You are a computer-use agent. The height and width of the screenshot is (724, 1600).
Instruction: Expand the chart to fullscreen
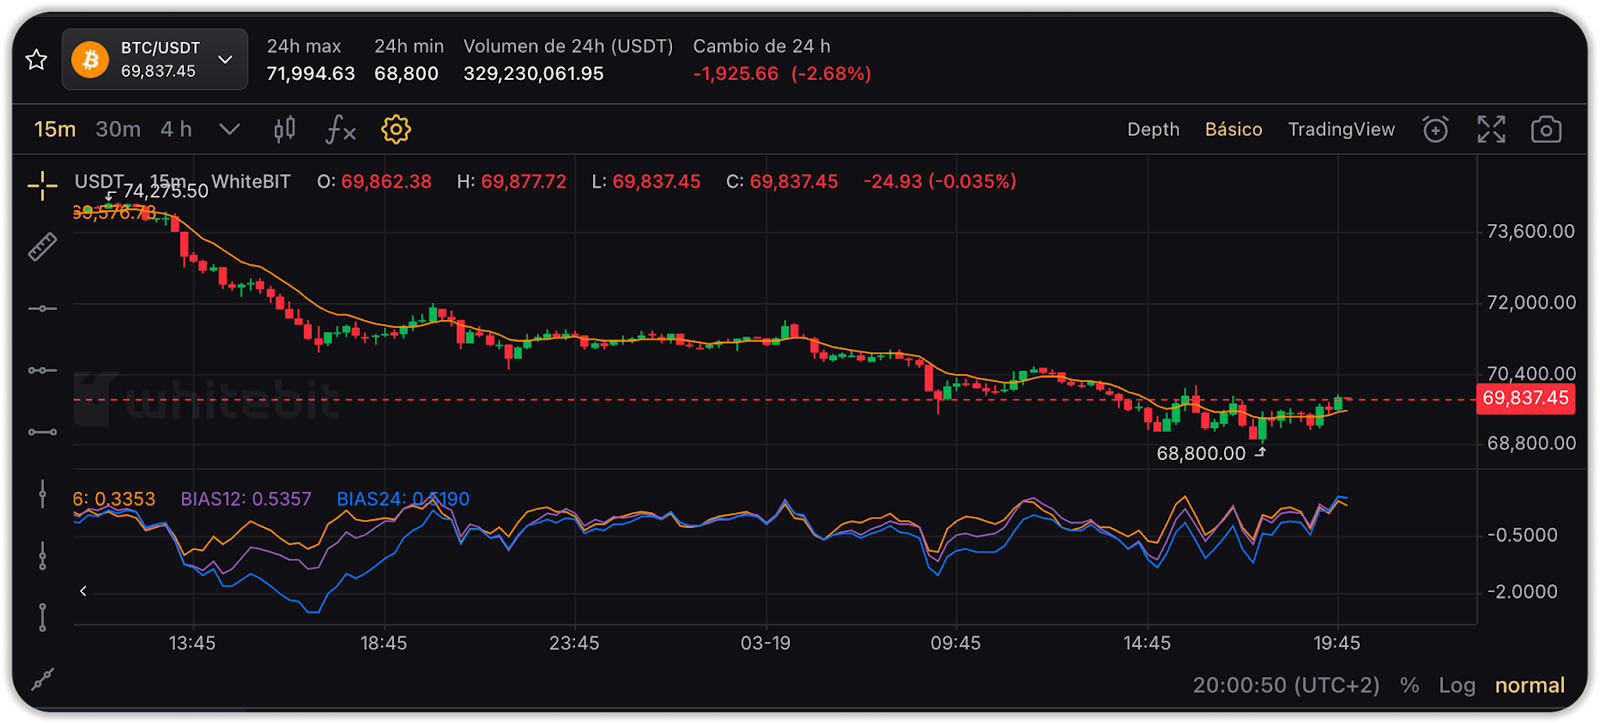tap(1491, 129)
